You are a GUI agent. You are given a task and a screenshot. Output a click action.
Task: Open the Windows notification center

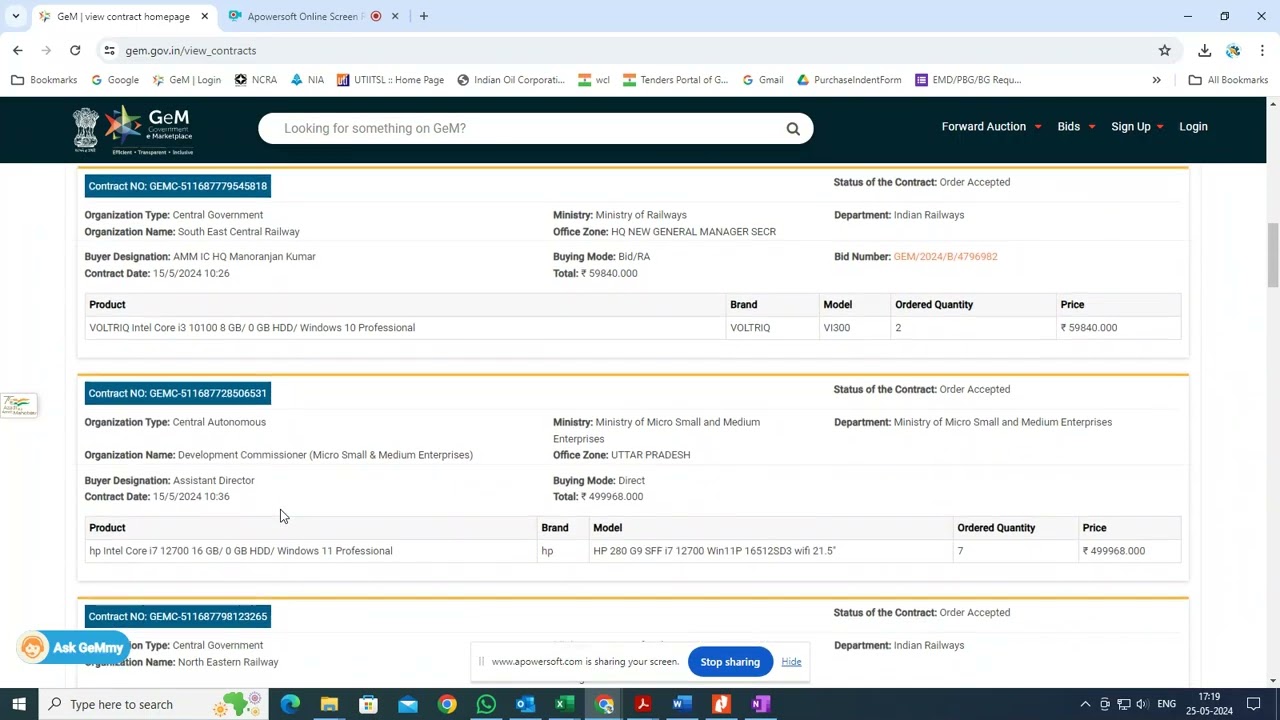click(x=1253, y=704)
